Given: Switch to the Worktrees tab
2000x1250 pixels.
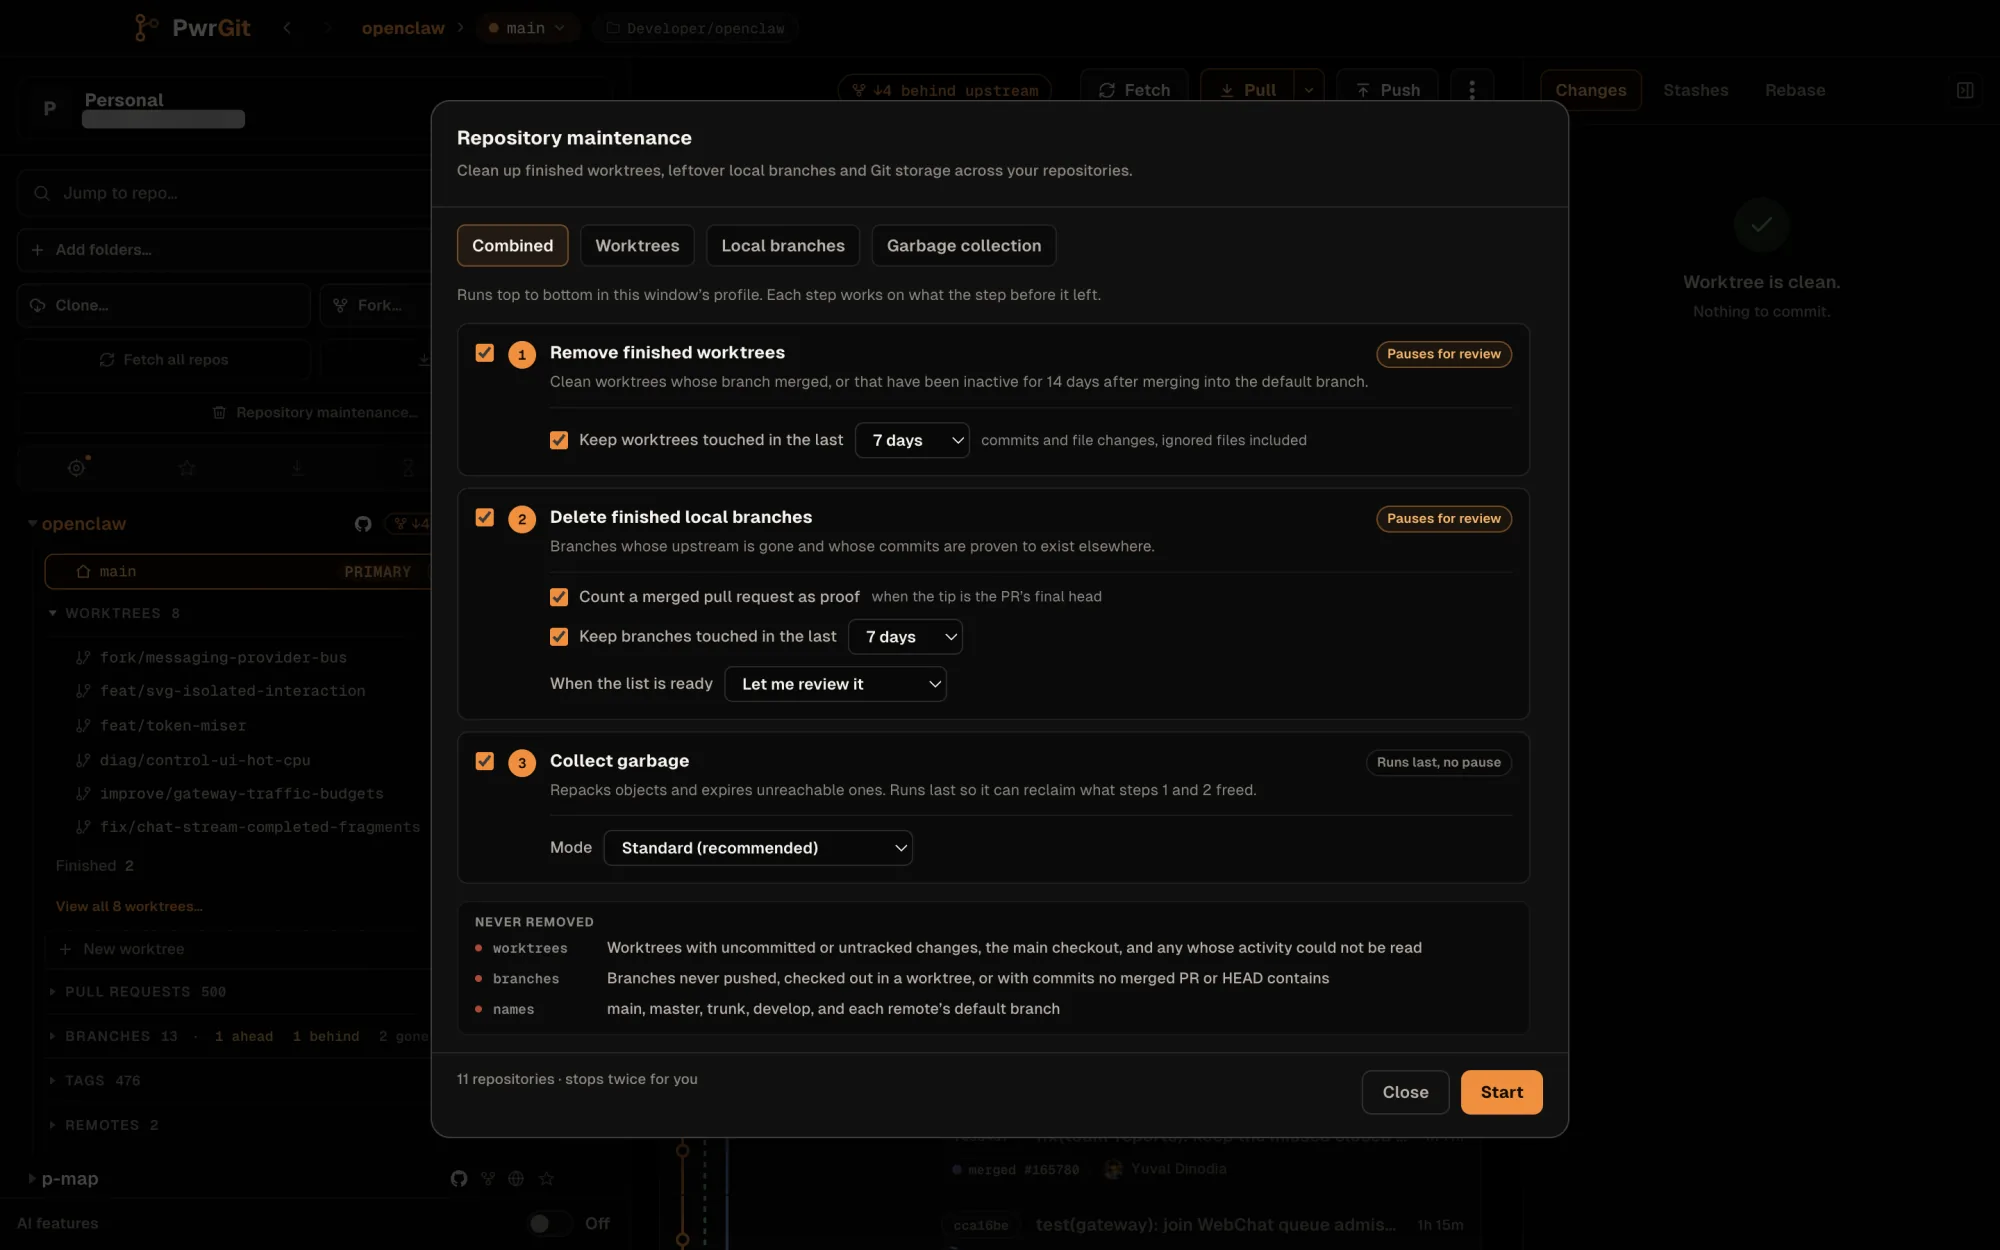Looking at the screenshot, I should pyautogui.click(x=637, y=246).
